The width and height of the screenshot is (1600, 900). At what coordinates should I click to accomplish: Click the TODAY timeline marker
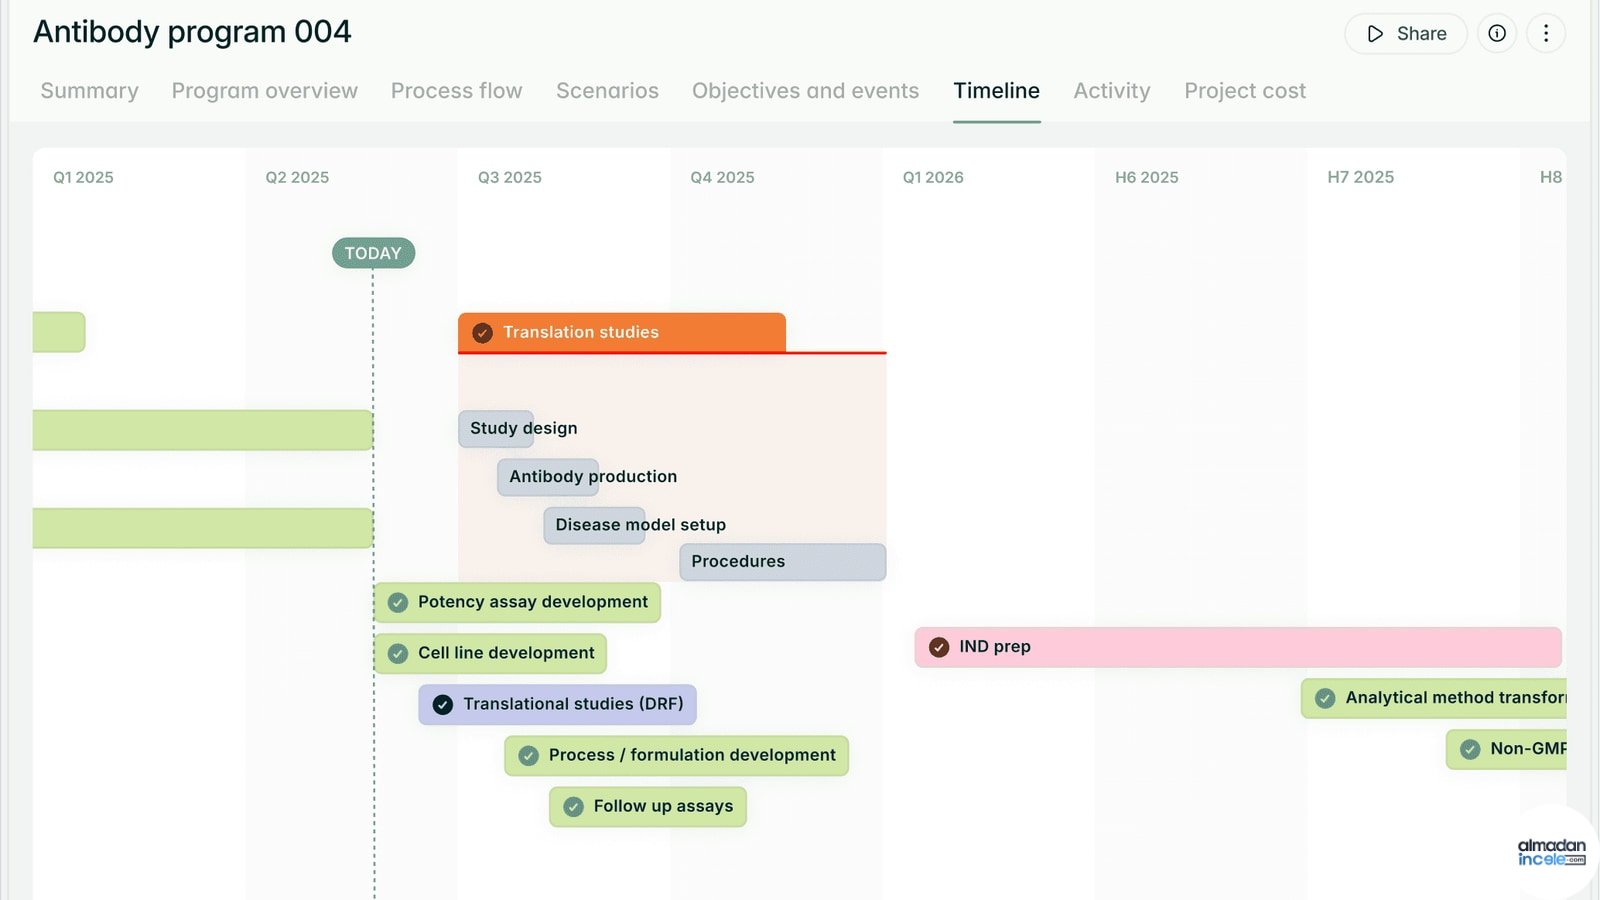point(373,253)
